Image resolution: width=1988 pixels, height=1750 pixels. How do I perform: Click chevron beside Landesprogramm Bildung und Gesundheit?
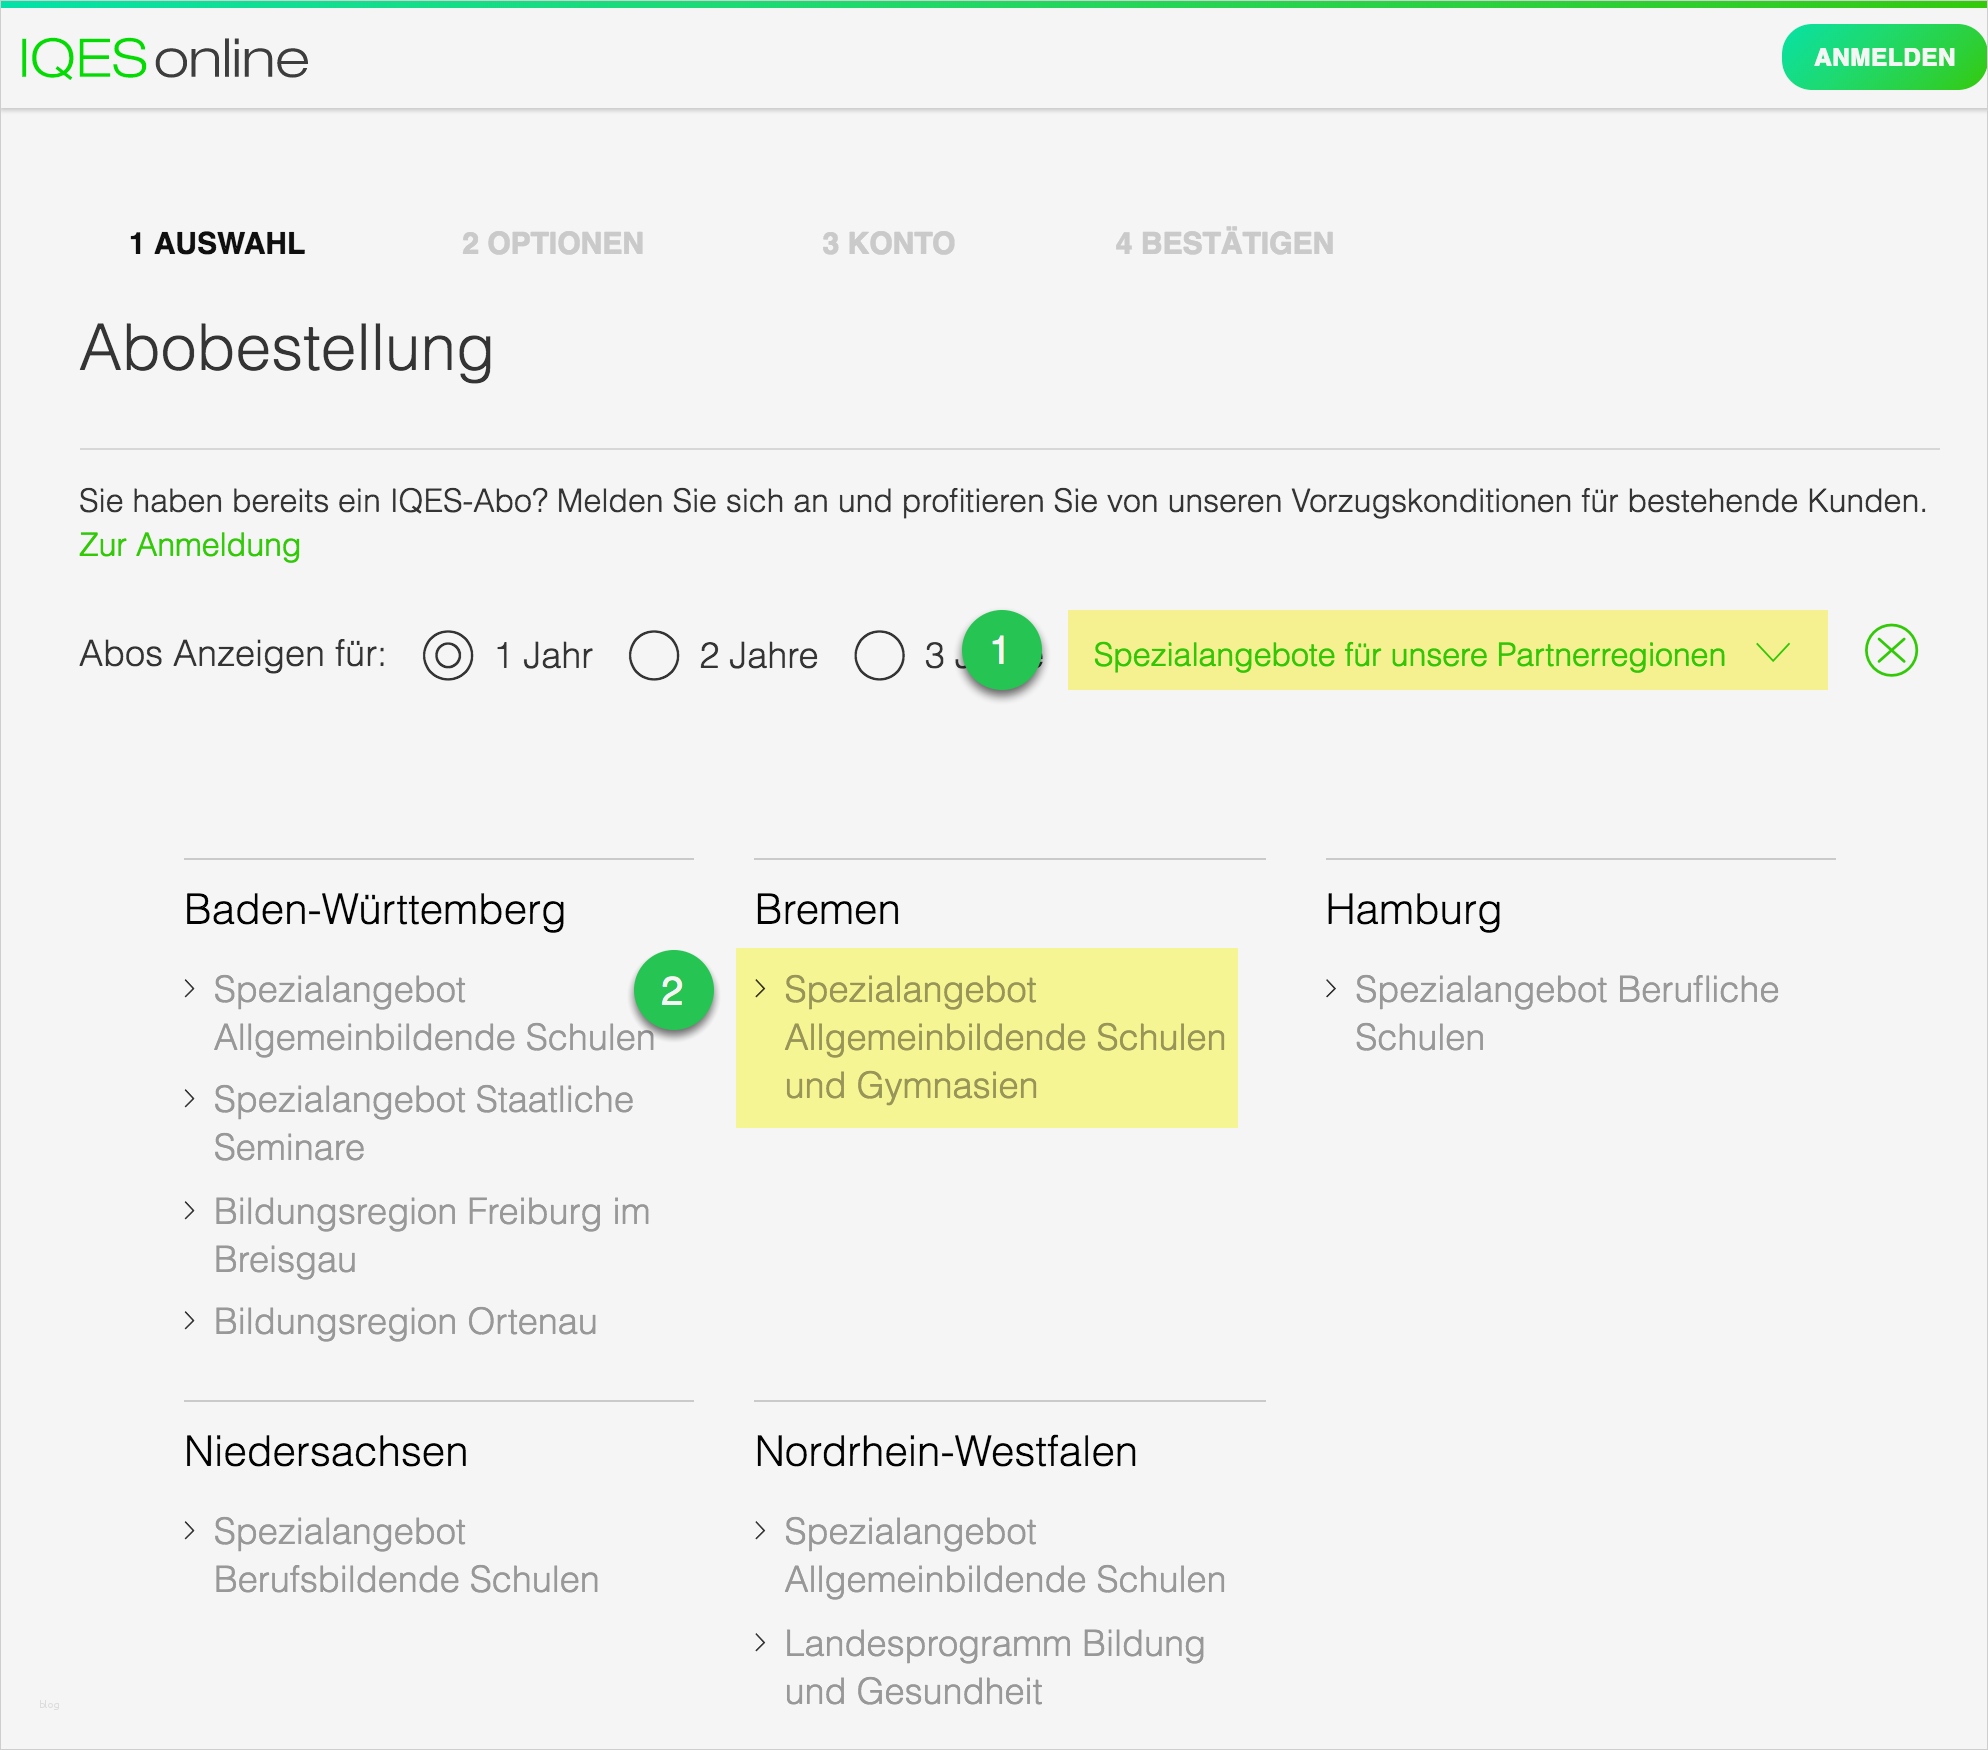761,1643
